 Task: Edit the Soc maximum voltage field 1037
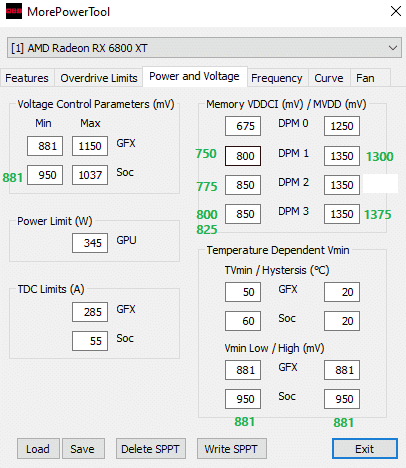[90, 175]
